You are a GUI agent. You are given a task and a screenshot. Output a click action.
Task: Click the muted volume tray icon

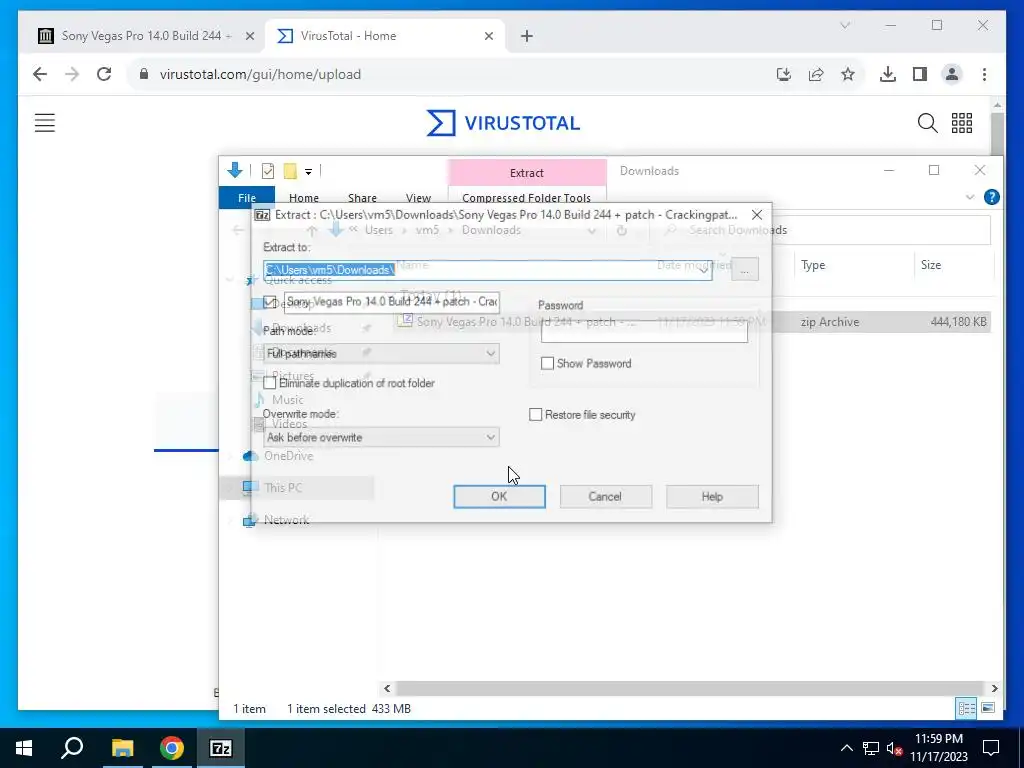click(x=894, y=748)
